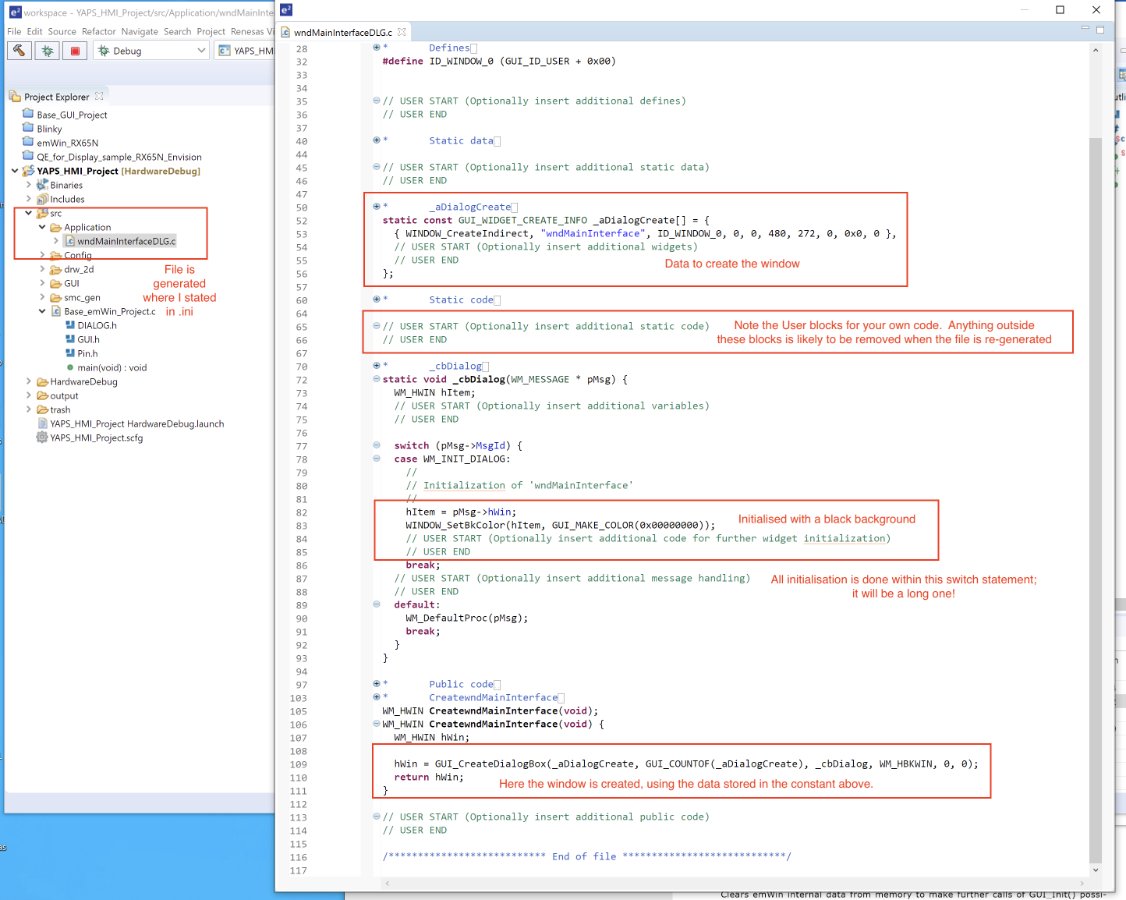Screen dimensions: 1126x900
Task: Open the Navigate menu
Action: coord(139,32)
